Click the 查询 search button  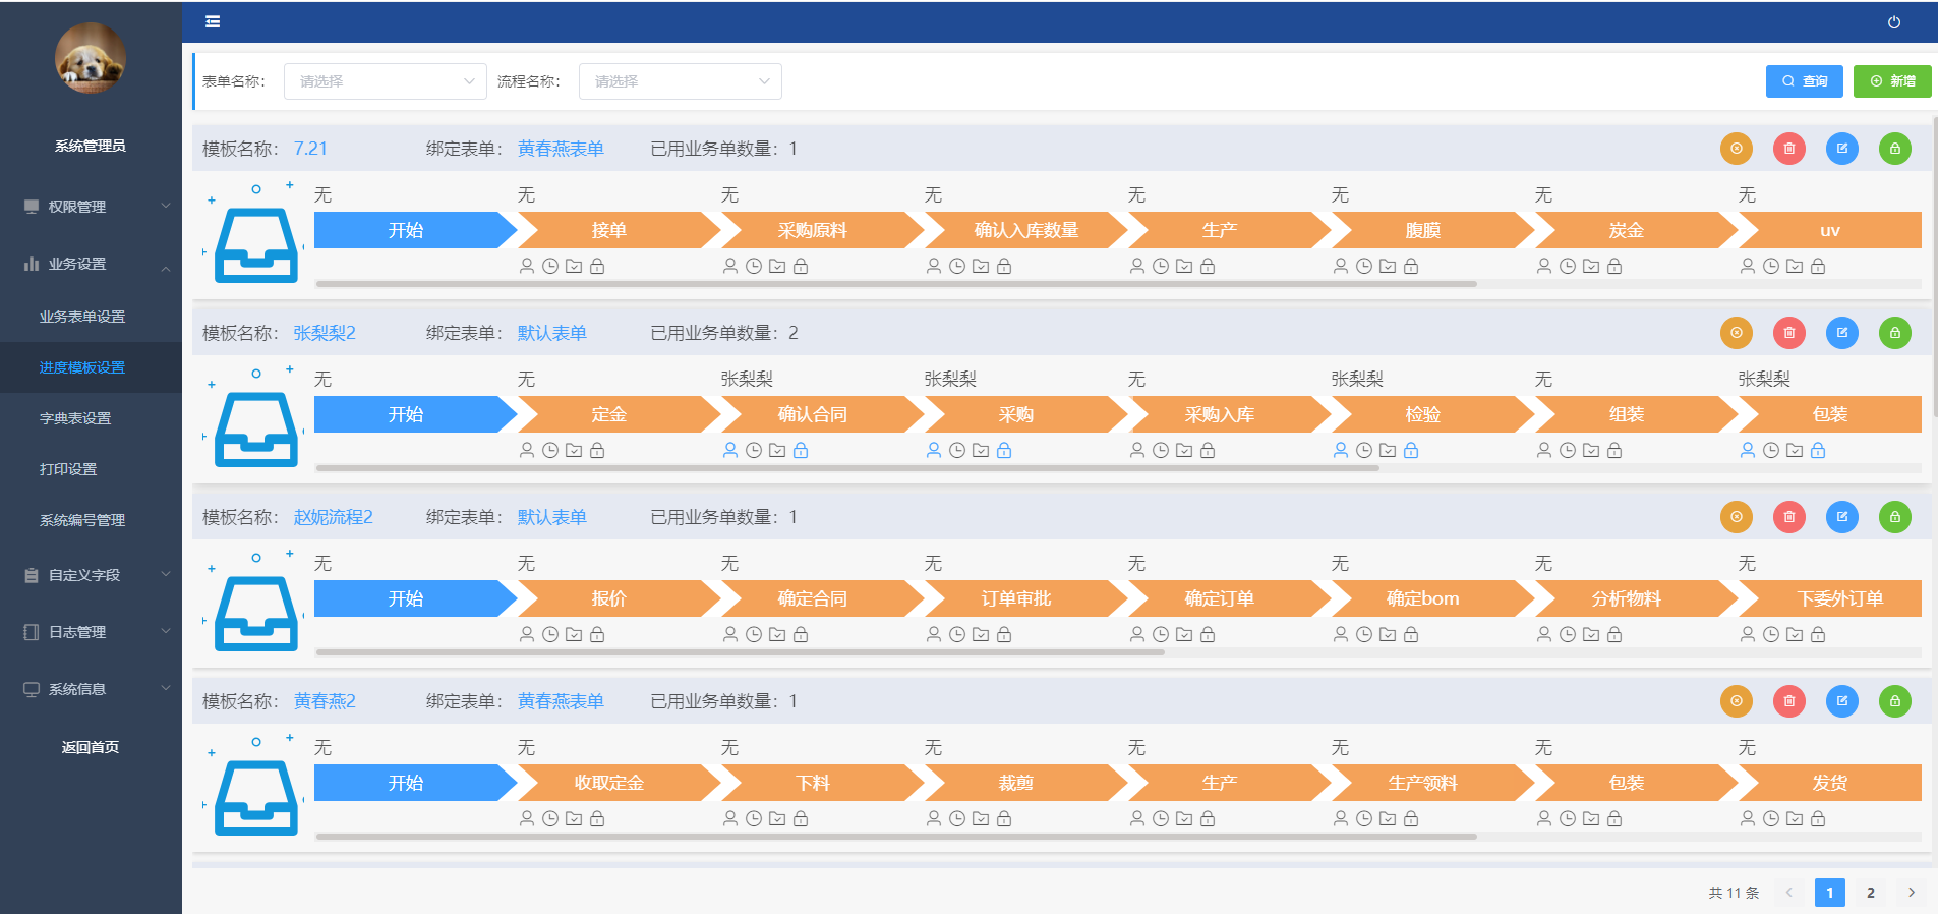1803,82
